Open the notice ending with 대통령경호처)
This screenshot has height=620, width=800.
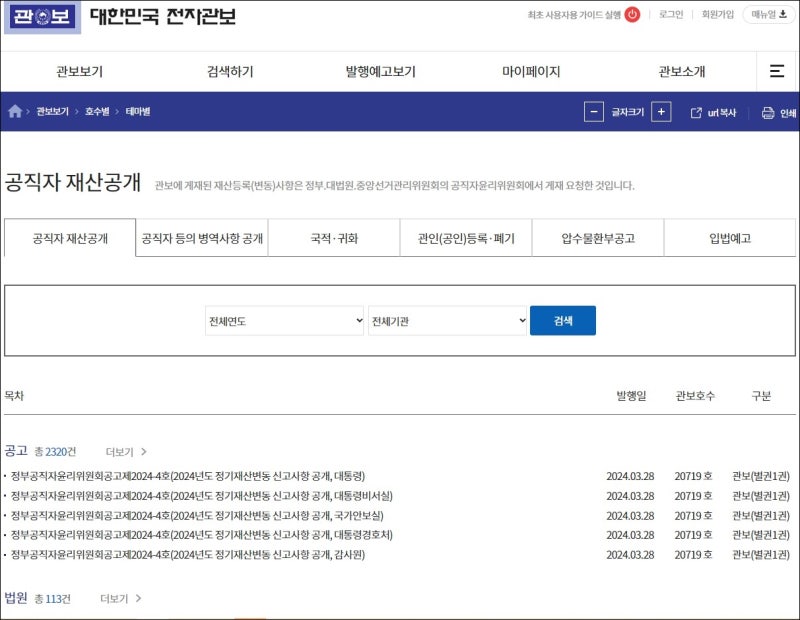tap(202, 535)
